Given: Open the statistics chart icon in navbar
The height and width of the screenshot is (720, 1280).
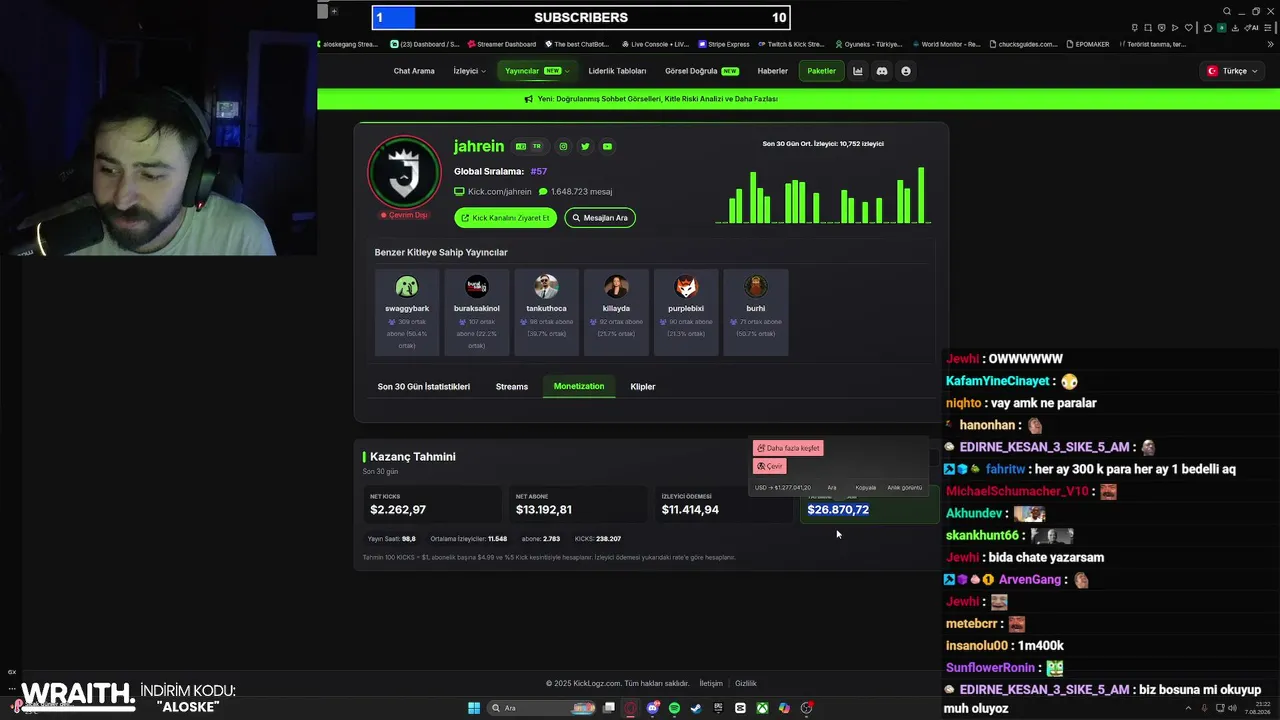Looking at the screenshot, I should [857, 71].
